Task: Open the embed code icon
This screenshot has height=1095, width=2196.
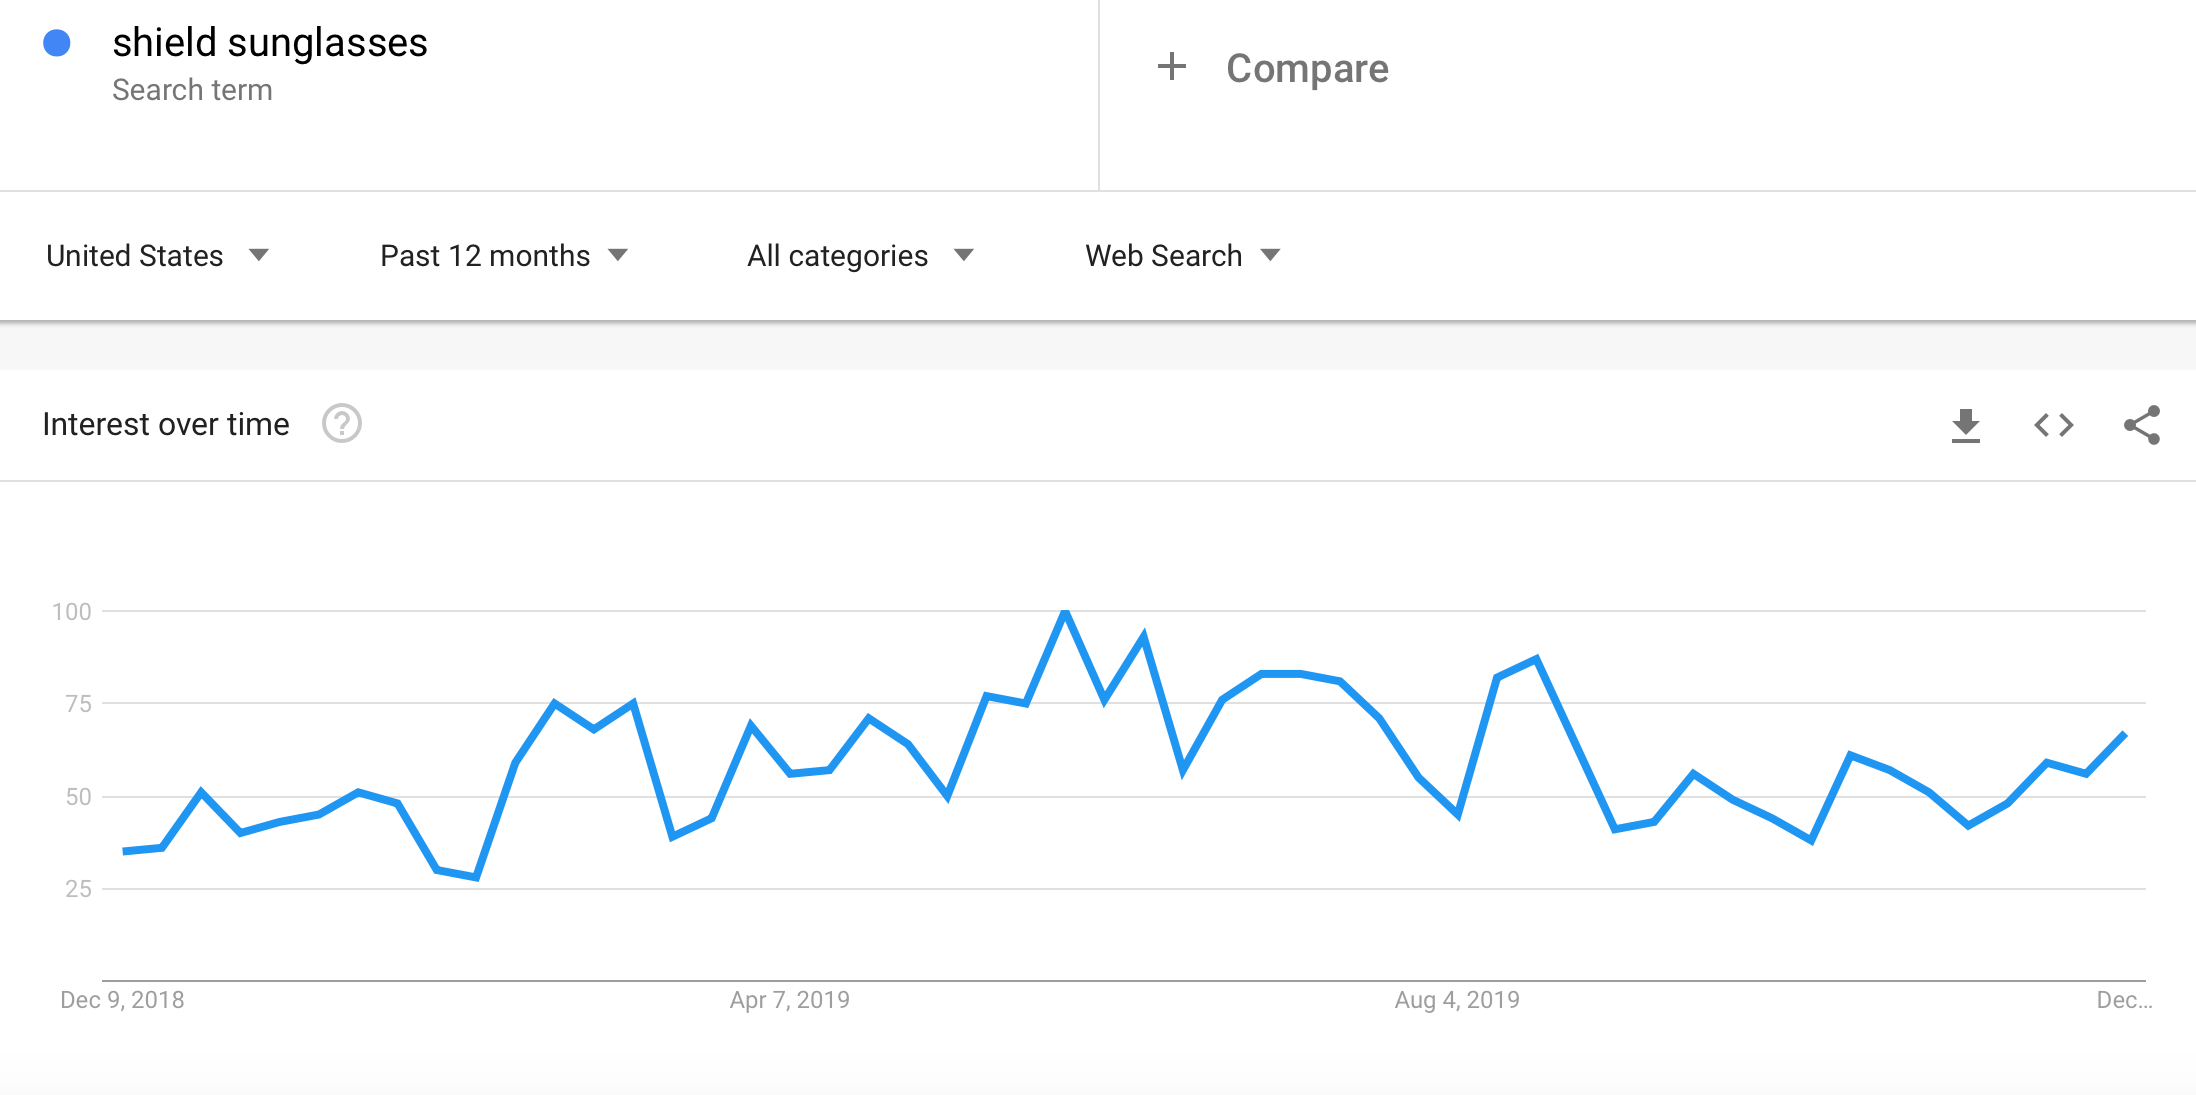Action: (x=2054, y=426)
